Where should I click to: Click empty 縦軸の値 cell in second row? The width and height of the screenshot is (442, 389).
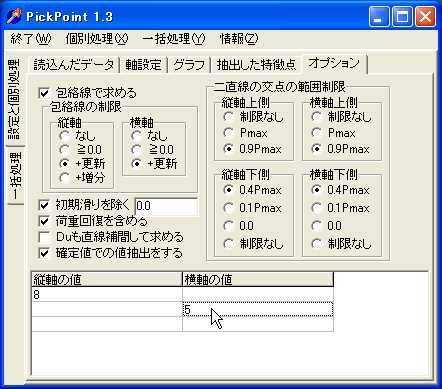(107, 309)
